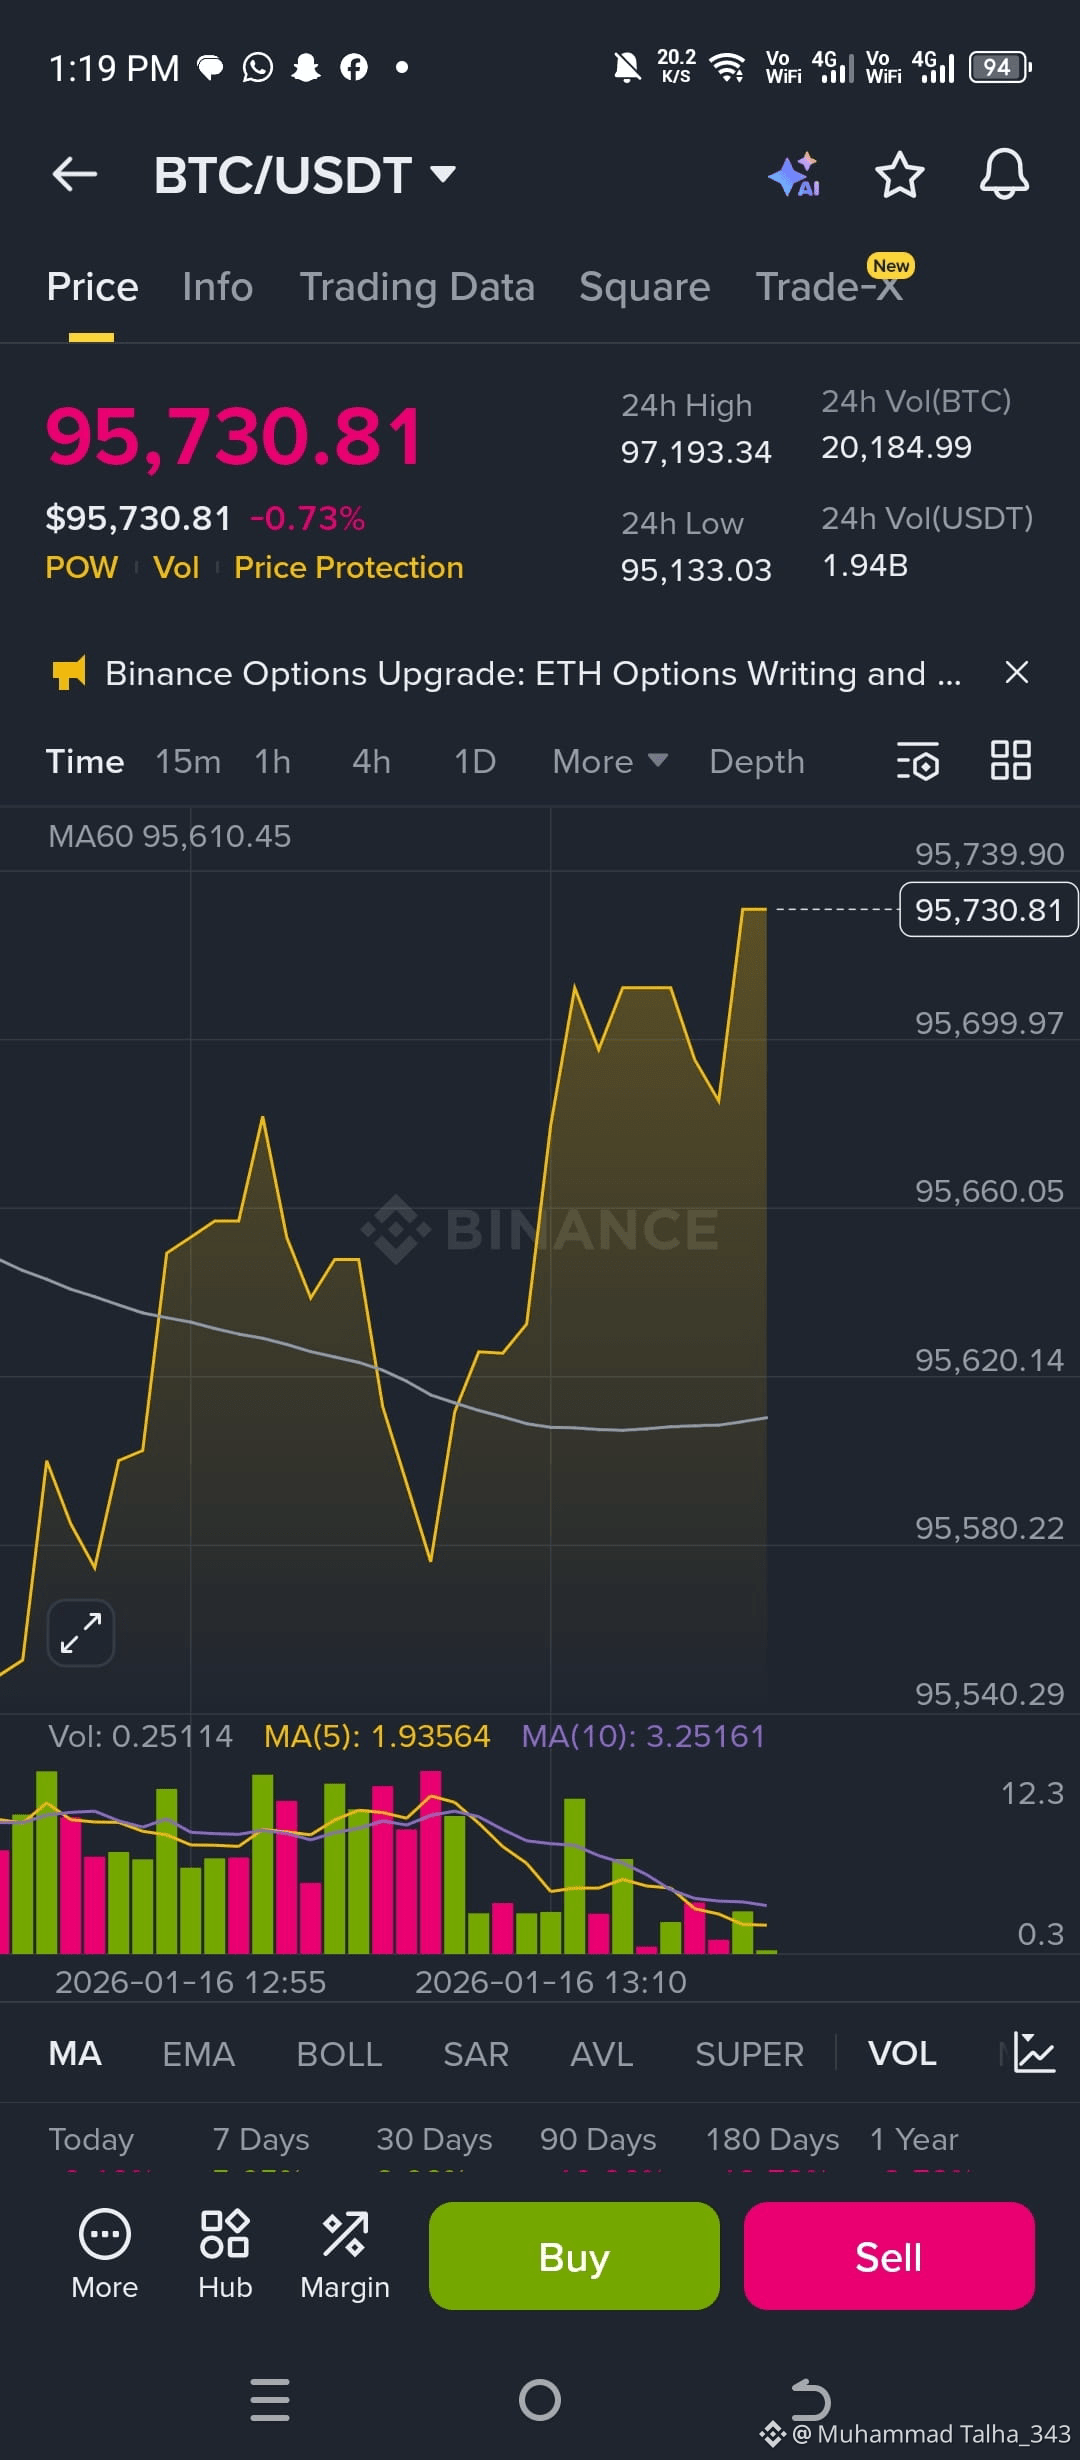Viewport: 1080px width, 2460px height.
Task: Open price alert bell icon
Action: (1004, 175)
